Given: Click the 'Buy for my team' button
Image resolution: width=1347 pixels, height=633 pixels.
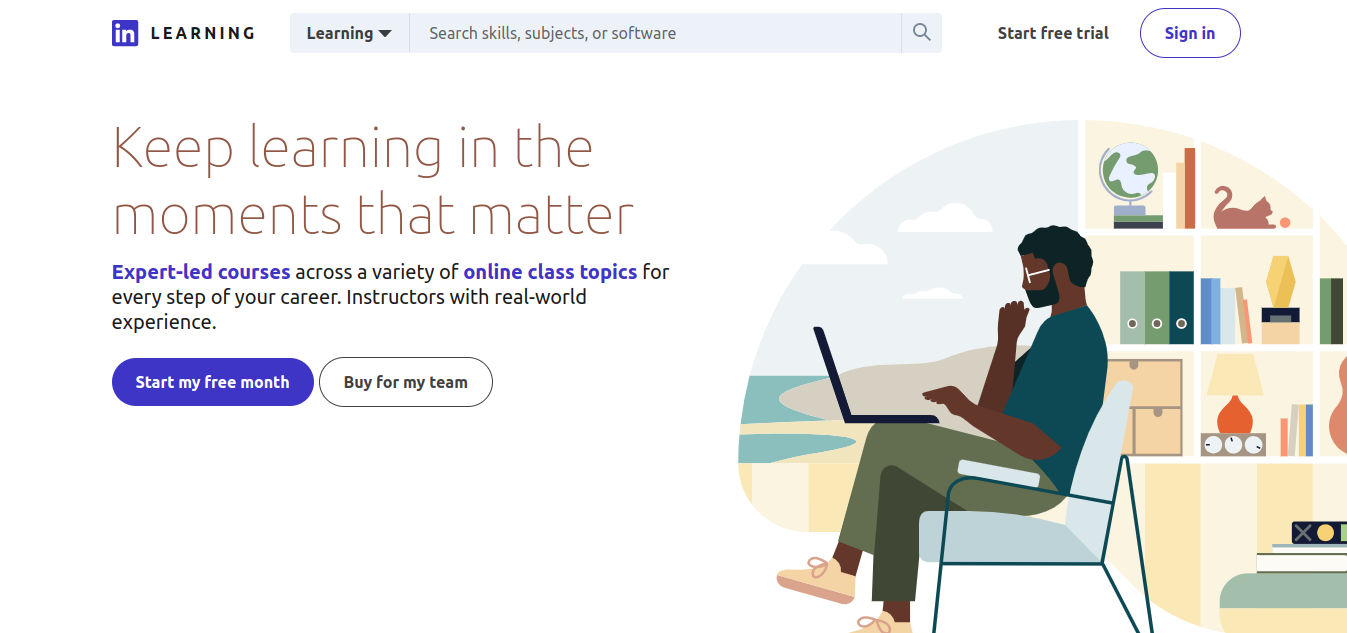Looking at the screenshot, I should (406, 382).
